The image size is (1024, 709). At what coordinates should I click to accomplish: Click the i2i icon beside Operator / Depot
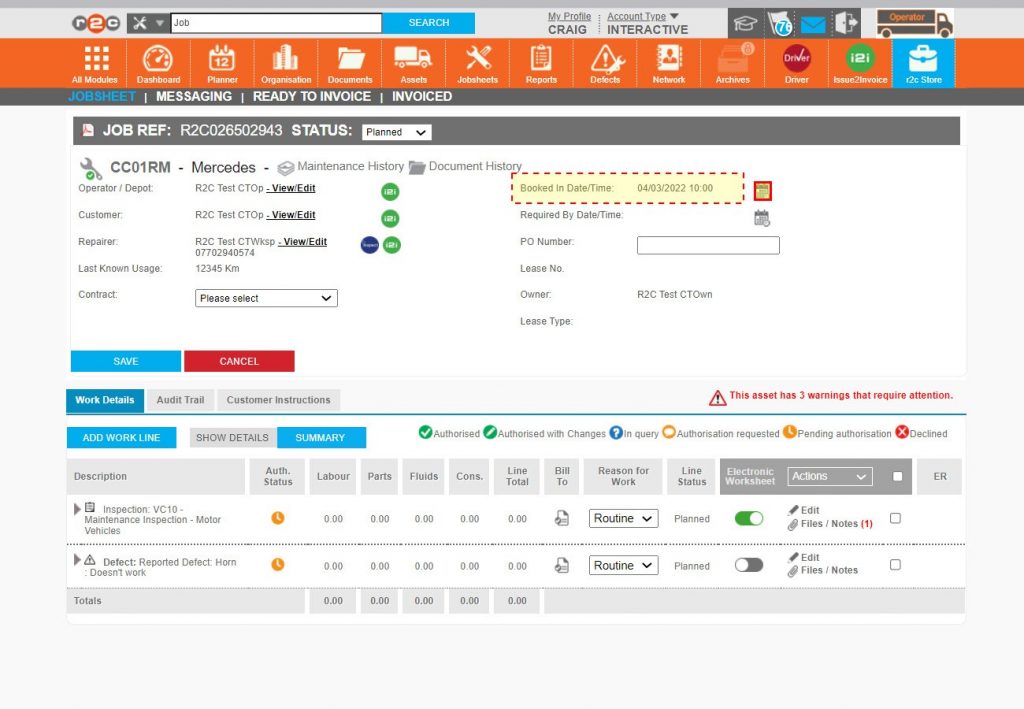coord(390,191)
